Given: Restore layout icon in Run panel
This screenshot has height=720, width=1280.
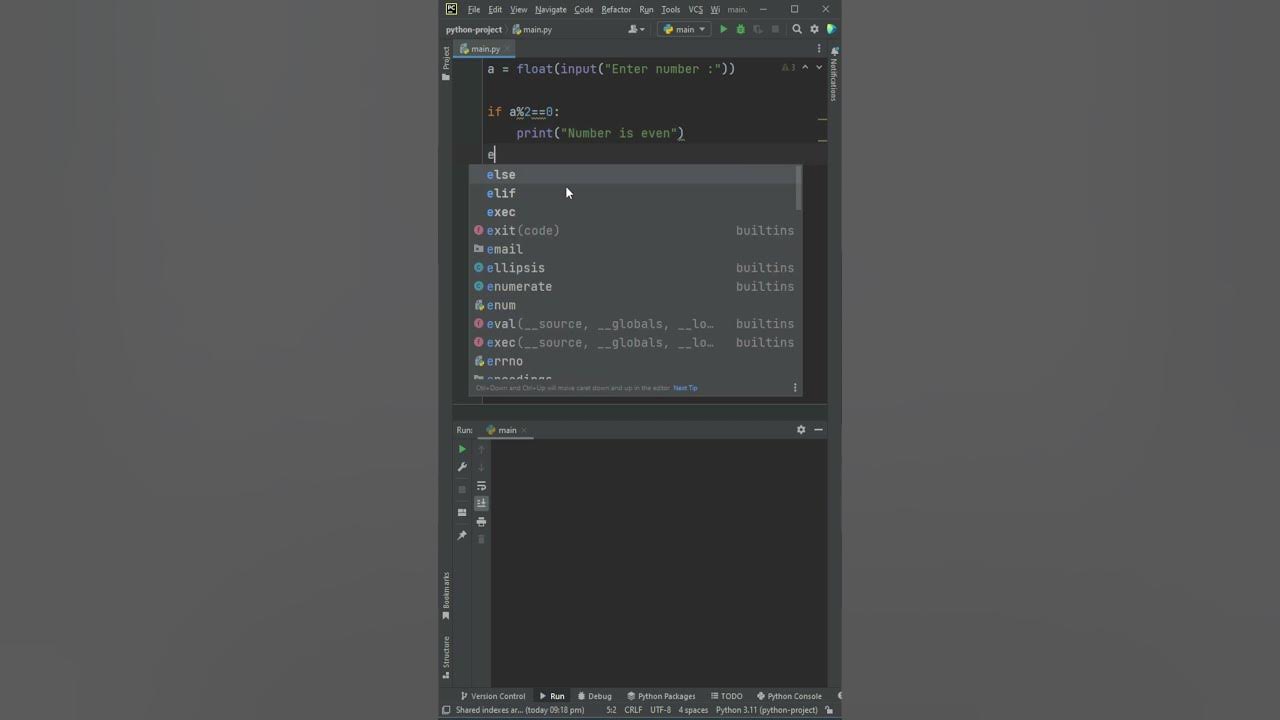Looking at the screenshot, I should pos(462,512).
